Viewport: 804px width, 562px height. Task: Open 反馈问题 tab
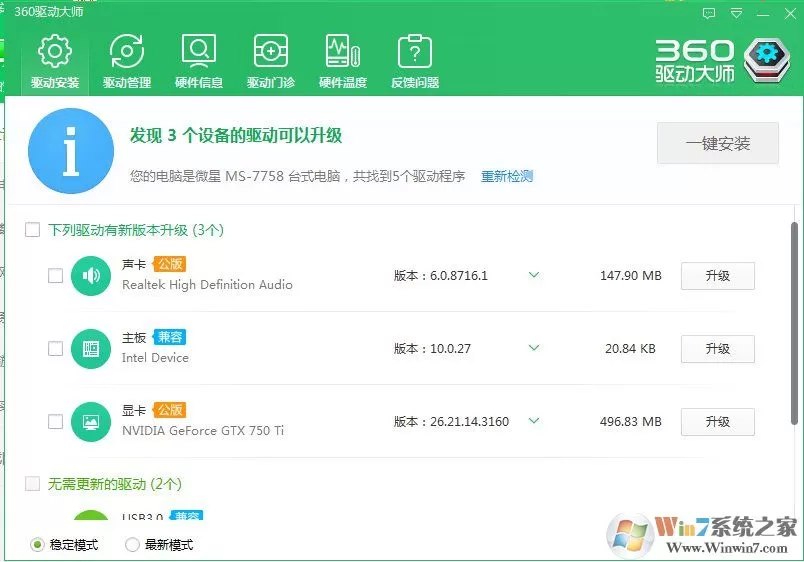415,62
